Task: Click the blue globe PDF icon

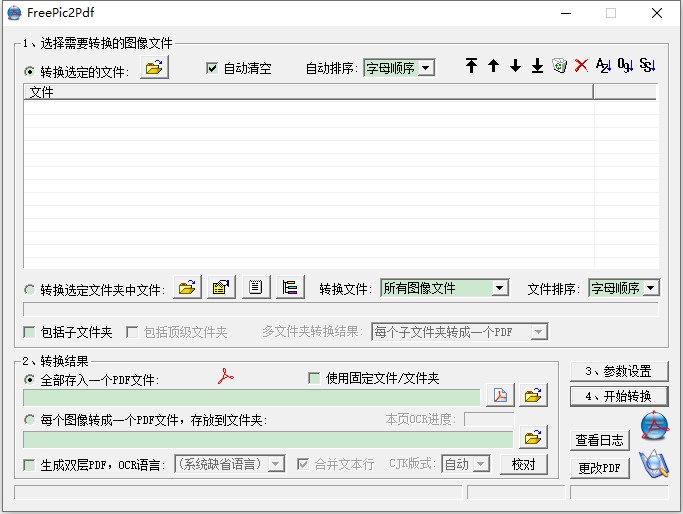Action: 654,425
